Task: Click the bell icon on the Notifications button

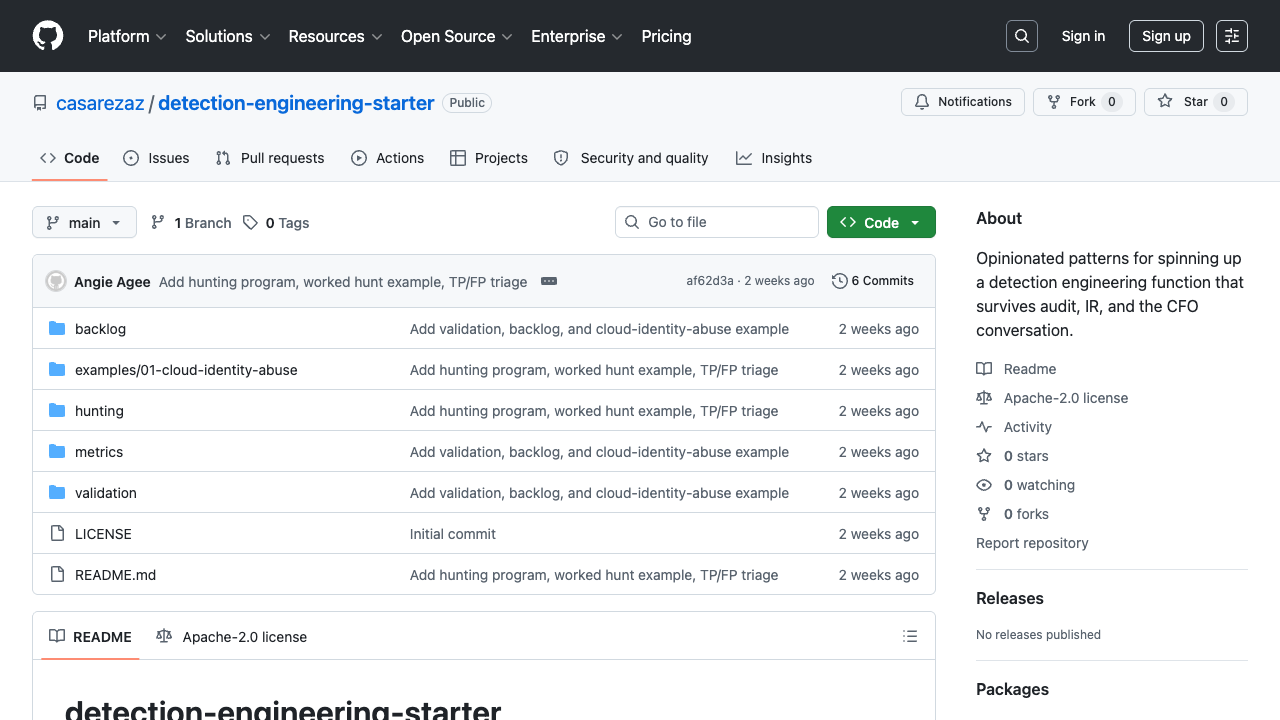Action: click(x=922, y=102)
